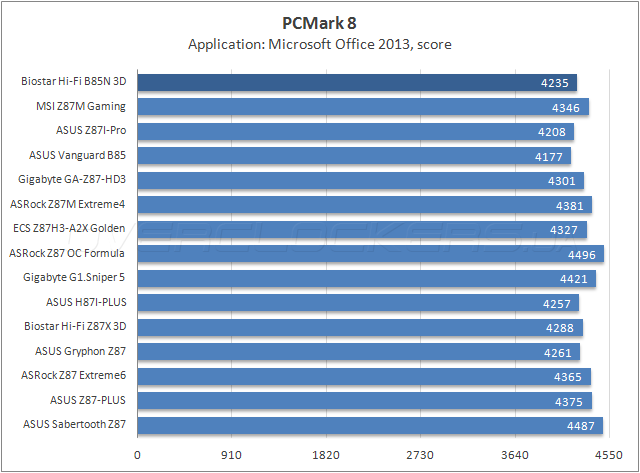
Task: Click the bar value 4346
Action: click(566, 108)
